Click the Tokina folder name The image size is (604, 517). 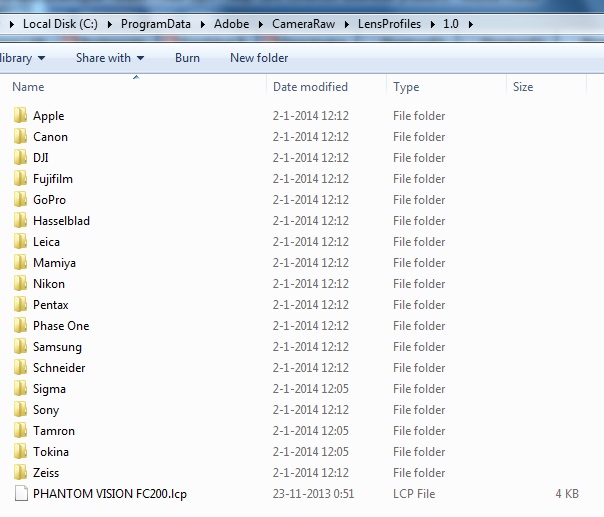[x=50, y=452]
